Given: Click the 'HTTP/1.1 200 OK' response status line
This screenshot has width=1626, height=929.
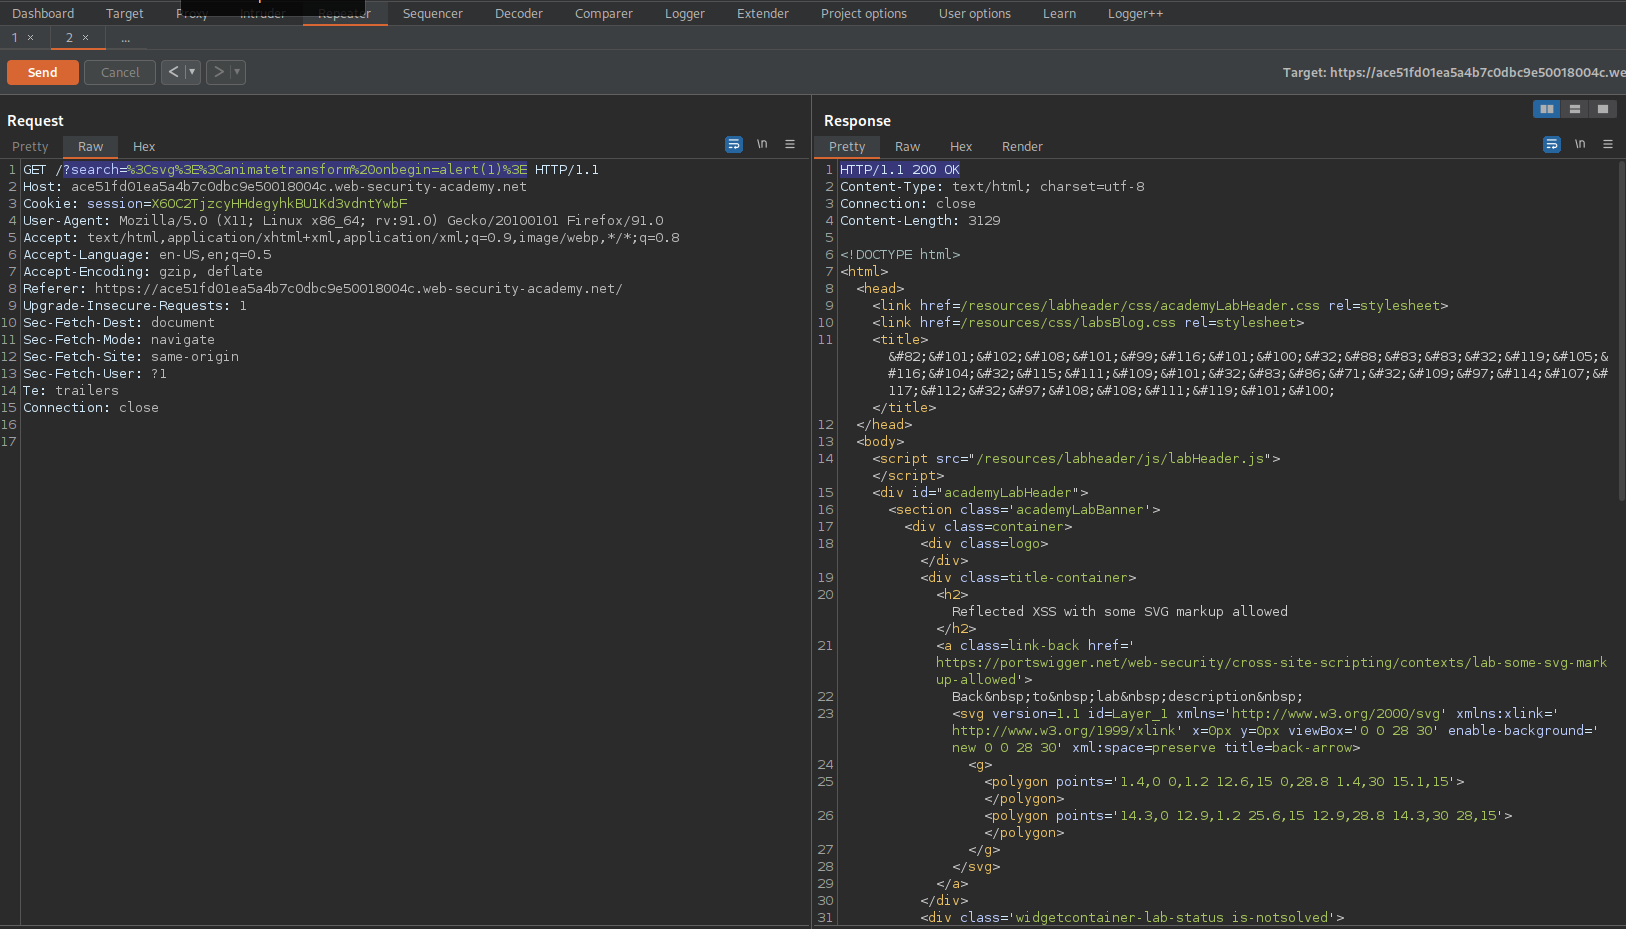Looking at the screenshot, I should point(900,170).
